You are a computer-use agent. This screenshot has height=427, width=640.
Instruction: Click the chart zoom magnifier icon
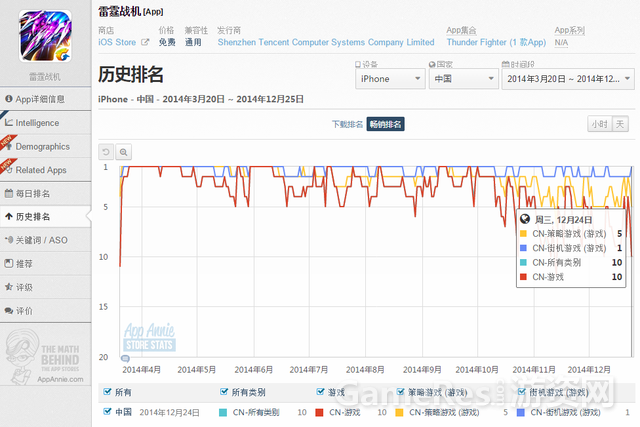[x=123, y=152]
